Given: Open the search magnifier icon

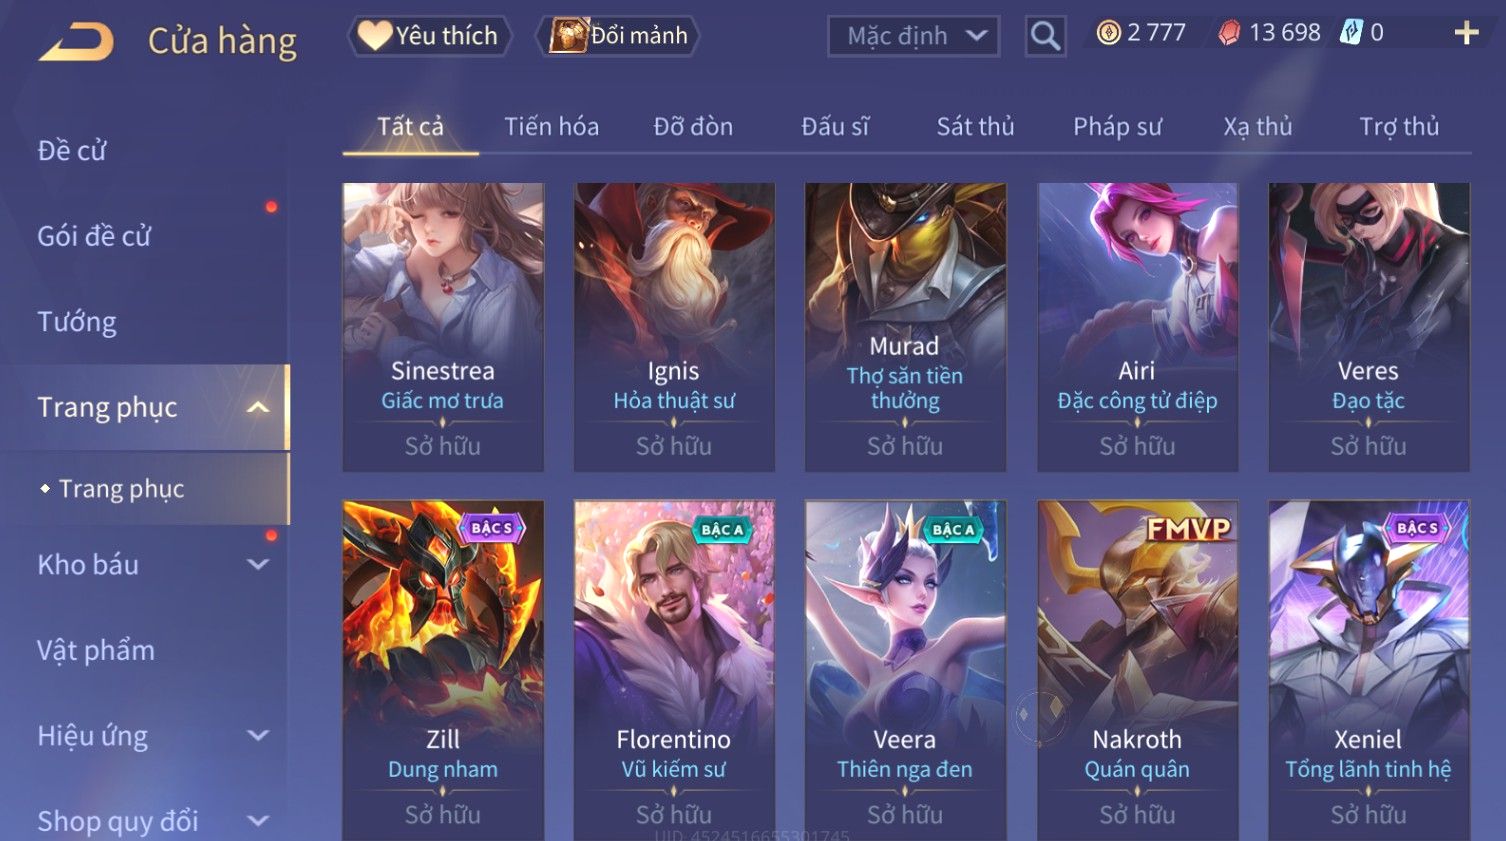Looking at the screenshot, I should pos(1045,36).
